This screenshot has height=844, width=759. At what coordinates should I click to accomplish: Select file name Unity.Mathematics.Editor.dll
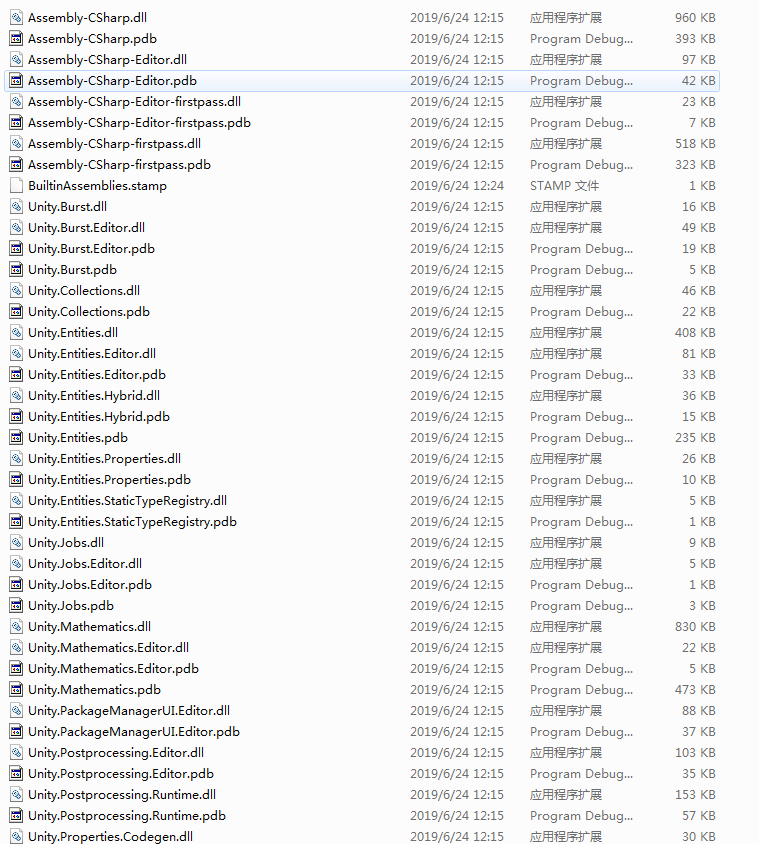(x=108, y=648)
